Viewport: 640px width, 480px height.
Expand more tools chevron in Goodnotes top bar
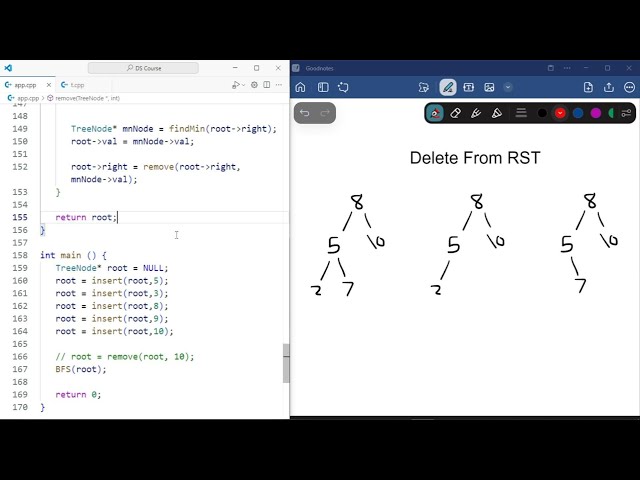(508, 87)
